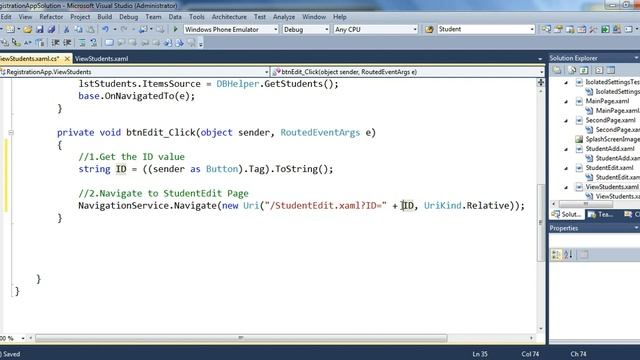The image size is (640, 360).
Task: Open the Student find combo box dropdown
Action: pyautogui.click(x=531, y=29)
